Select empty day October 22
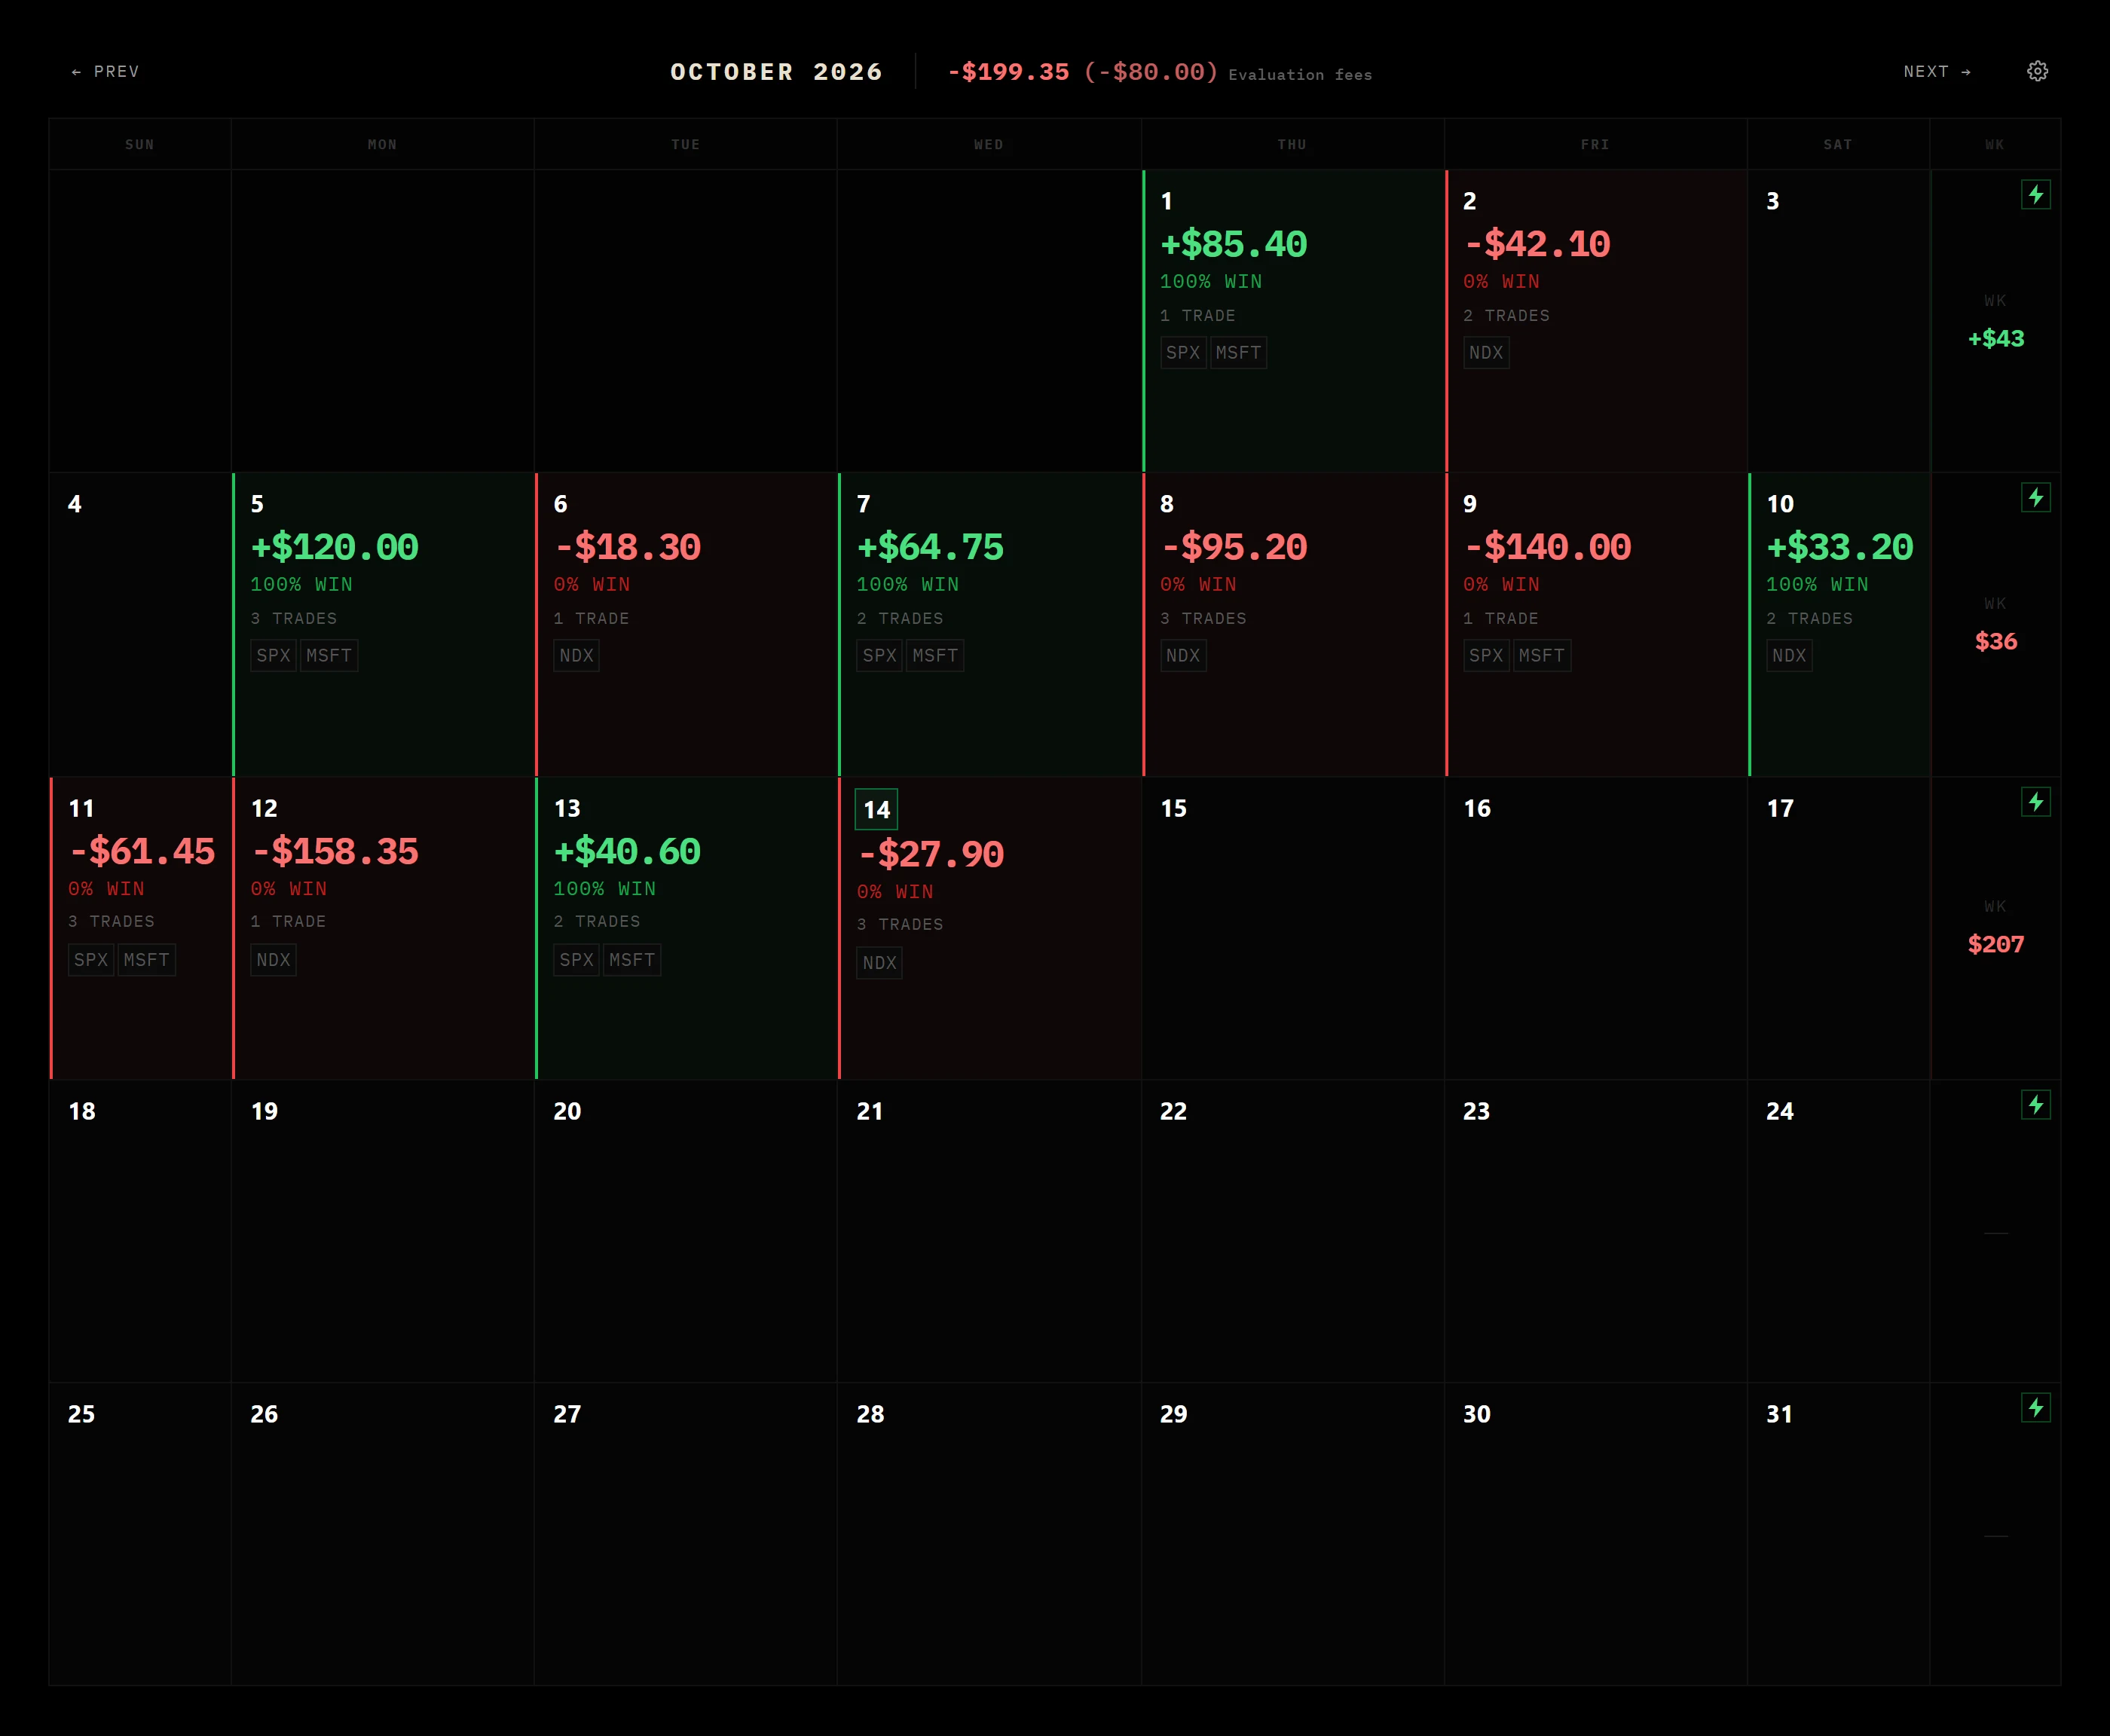Image resolution: width=2110 pixels, height=1736 pixels. click(x=1293, y=1231)
